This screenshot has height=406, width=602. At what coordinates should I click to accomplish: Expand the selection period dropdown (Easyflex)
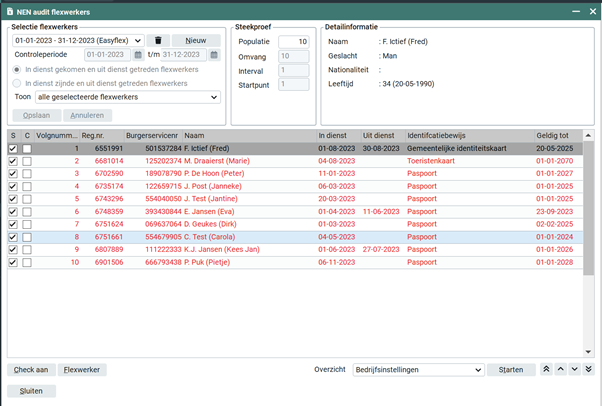coord(137,40)
